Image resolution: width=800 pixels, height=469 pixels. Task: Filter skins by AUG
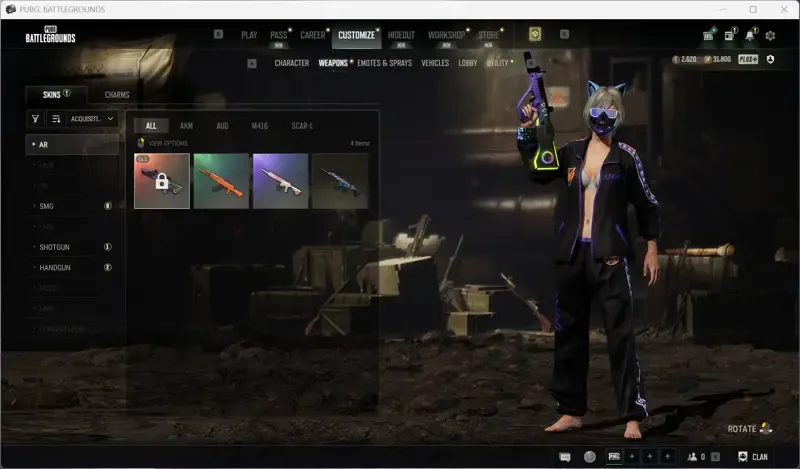222,126
